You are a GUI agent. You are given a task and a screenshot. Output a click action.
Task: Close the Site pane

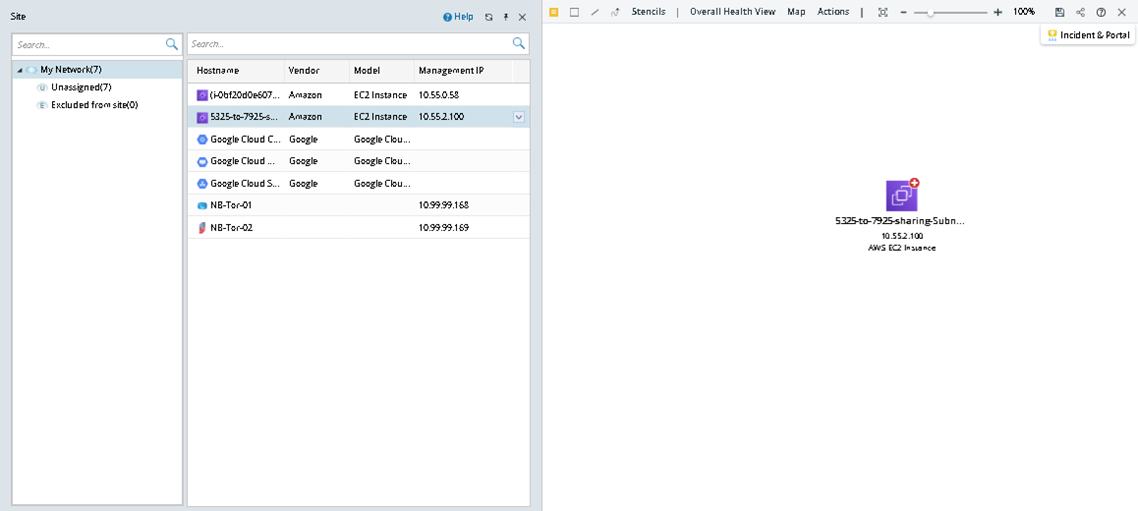click(522, 17)
